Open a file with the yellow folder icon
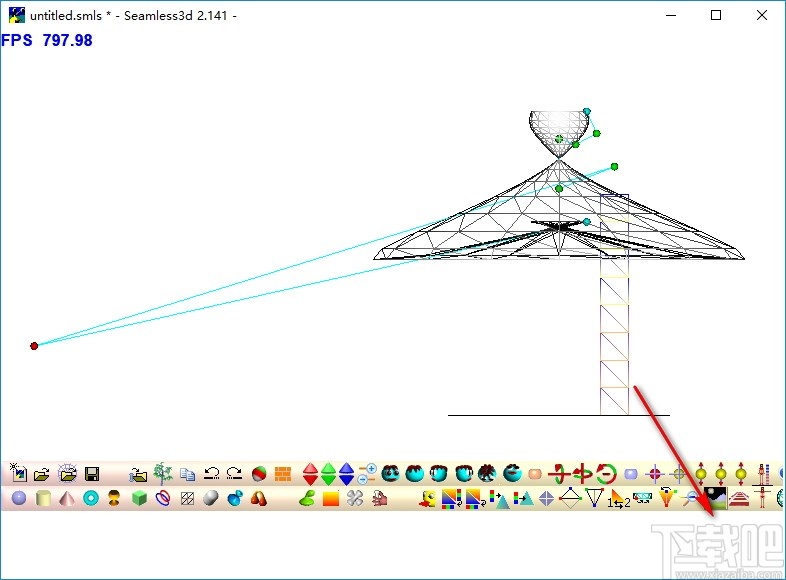 (42, 474)
